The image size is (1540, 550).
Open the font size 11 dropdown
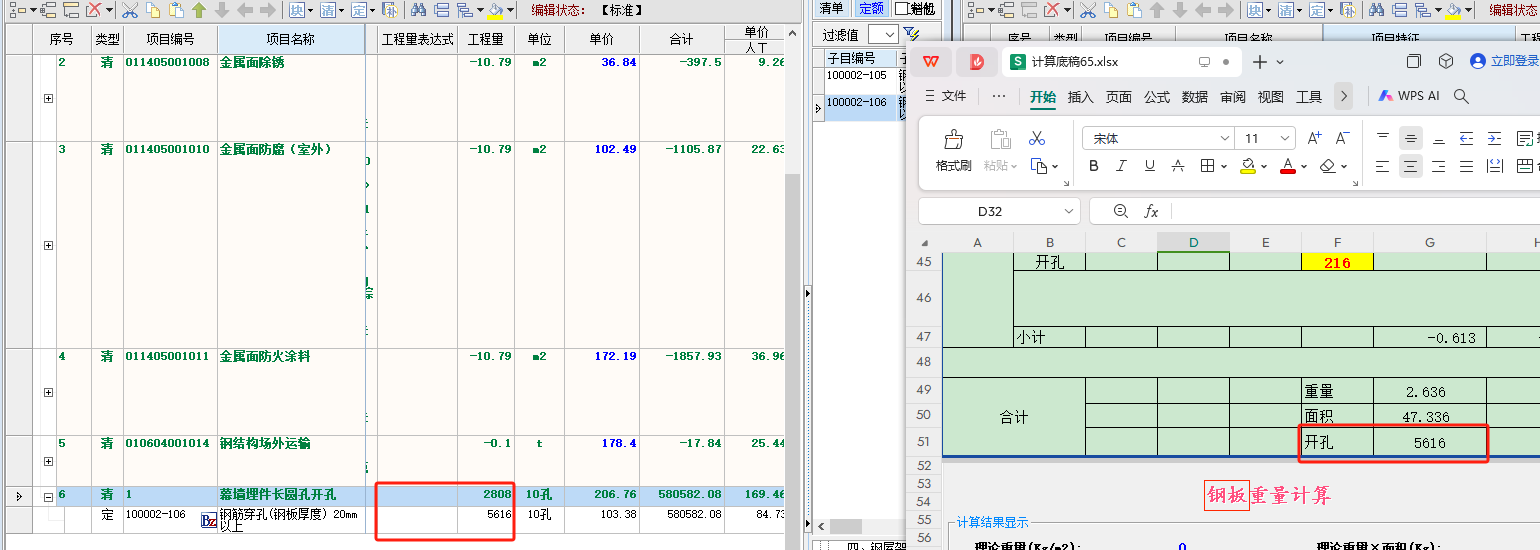coord(1285,138)
